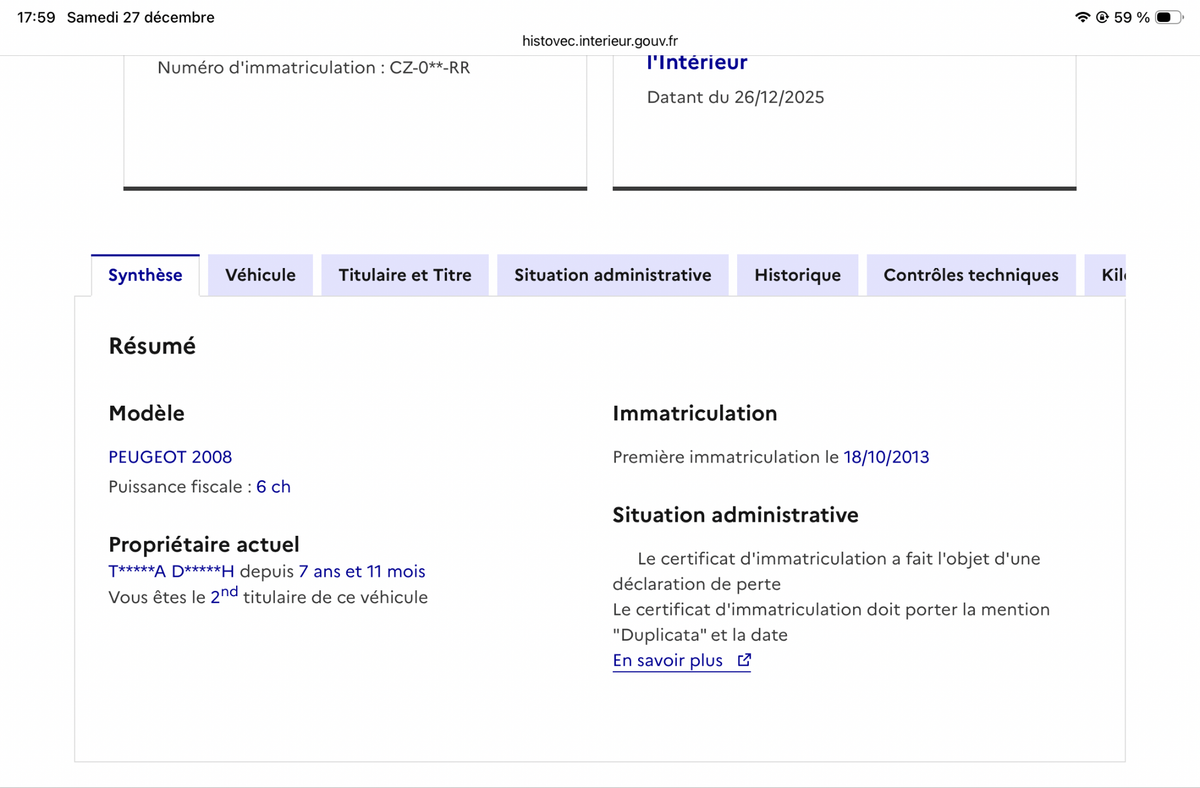Switch to the Véhicule tab

[260, 275]
